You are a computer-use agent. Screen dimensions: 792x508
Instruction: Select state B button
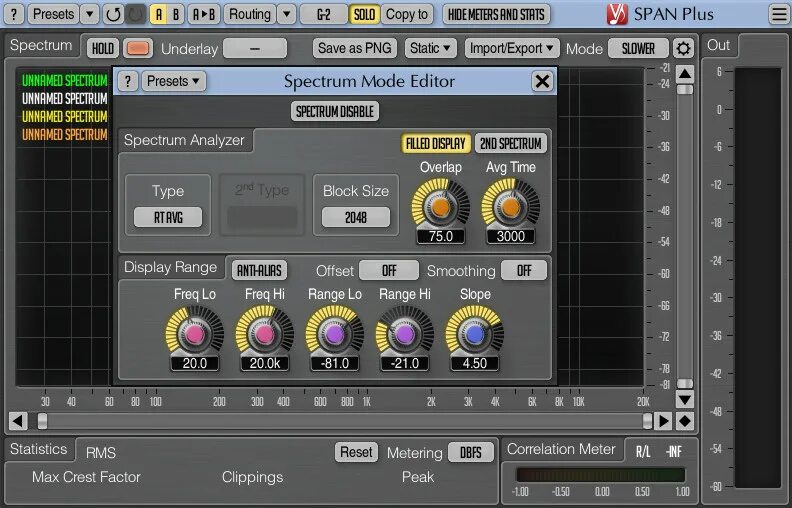176,14
